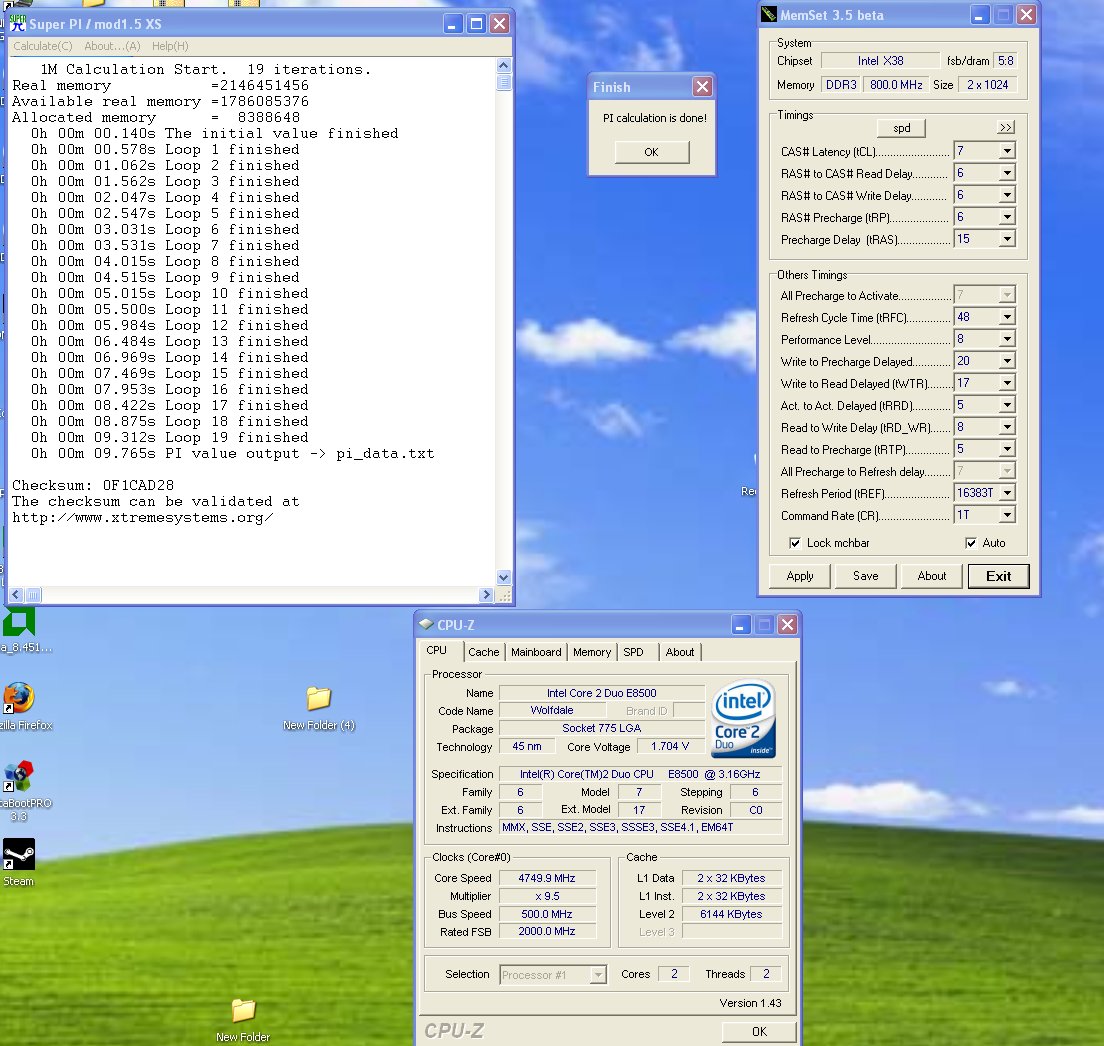Open the Command Rate (CR) dropdown
This screenshot has height=1046, width=1104.
coord(1006,515)
